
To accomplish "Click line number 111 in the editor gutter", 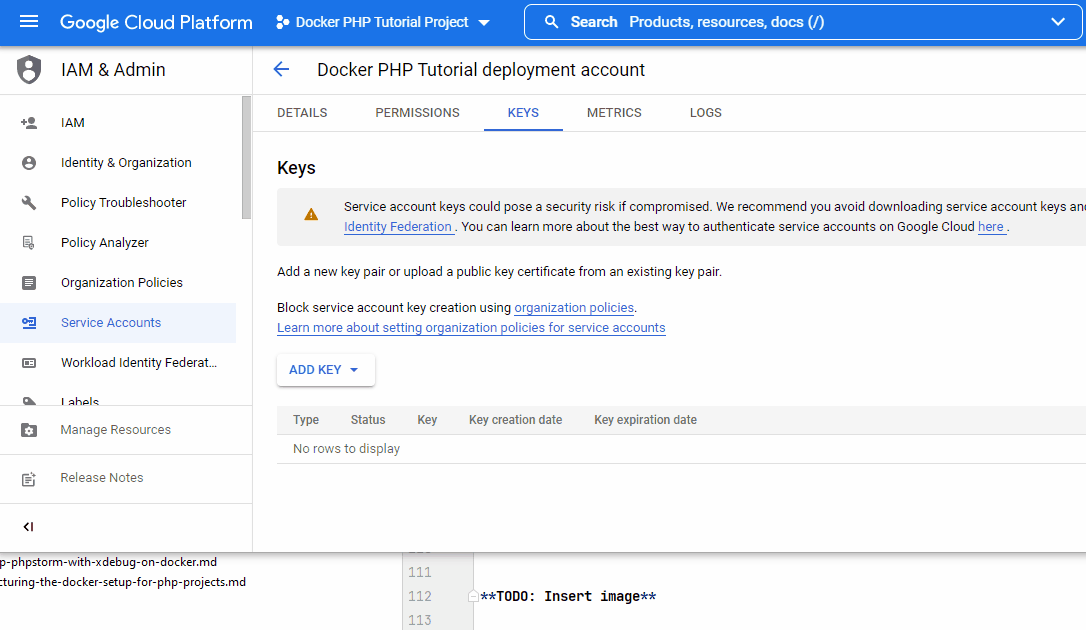I will pyautogui.click(x=420, y=573).
